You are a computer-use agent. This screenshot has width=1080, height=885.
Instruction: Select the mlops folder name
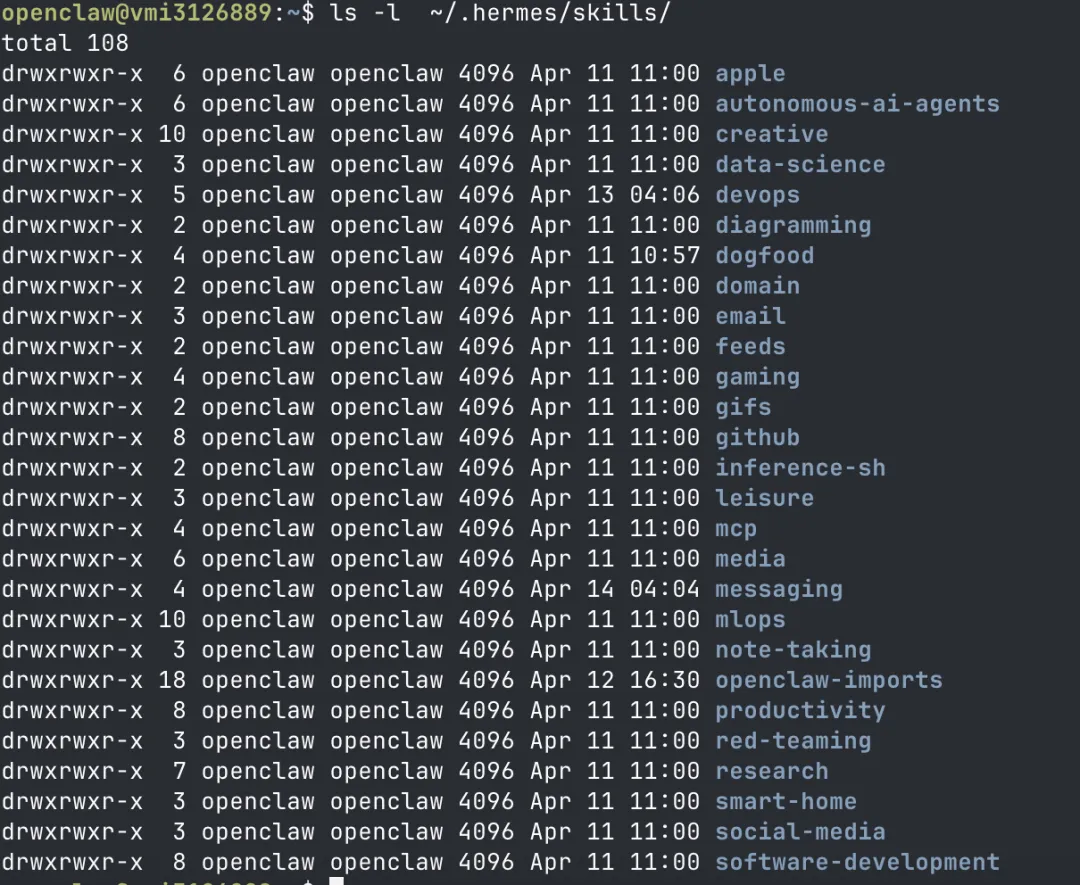point(750,620)
